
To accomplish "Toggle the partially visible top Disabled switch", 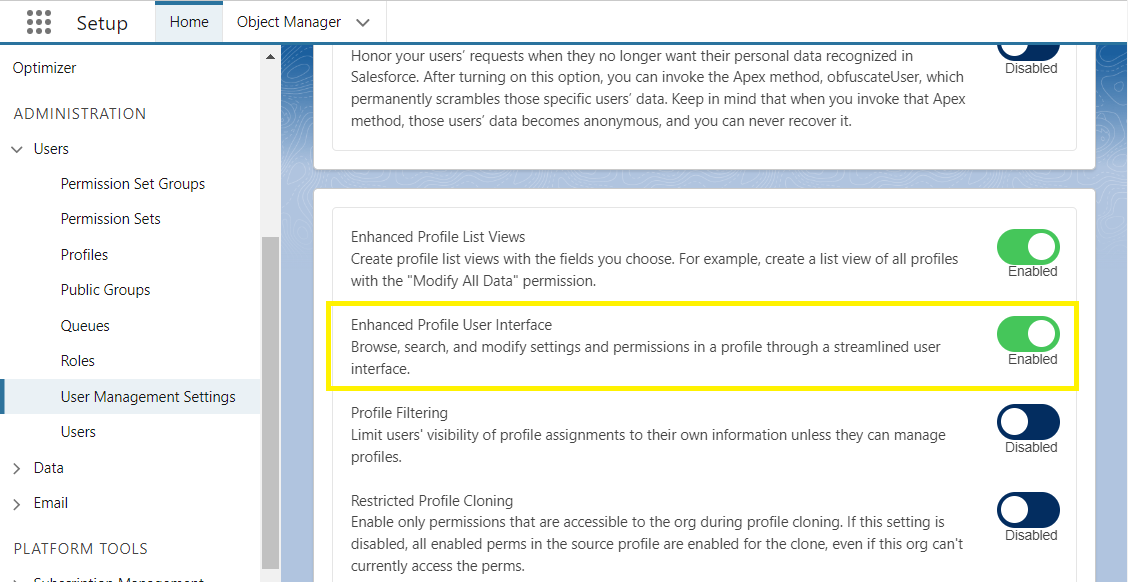I will [x=1028, y=51].
